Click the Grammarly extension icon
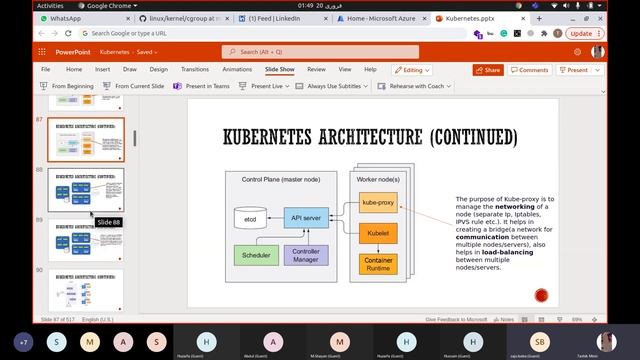Image resolution: width=640 pixels, height=360 pixels. tap(504, 33)
